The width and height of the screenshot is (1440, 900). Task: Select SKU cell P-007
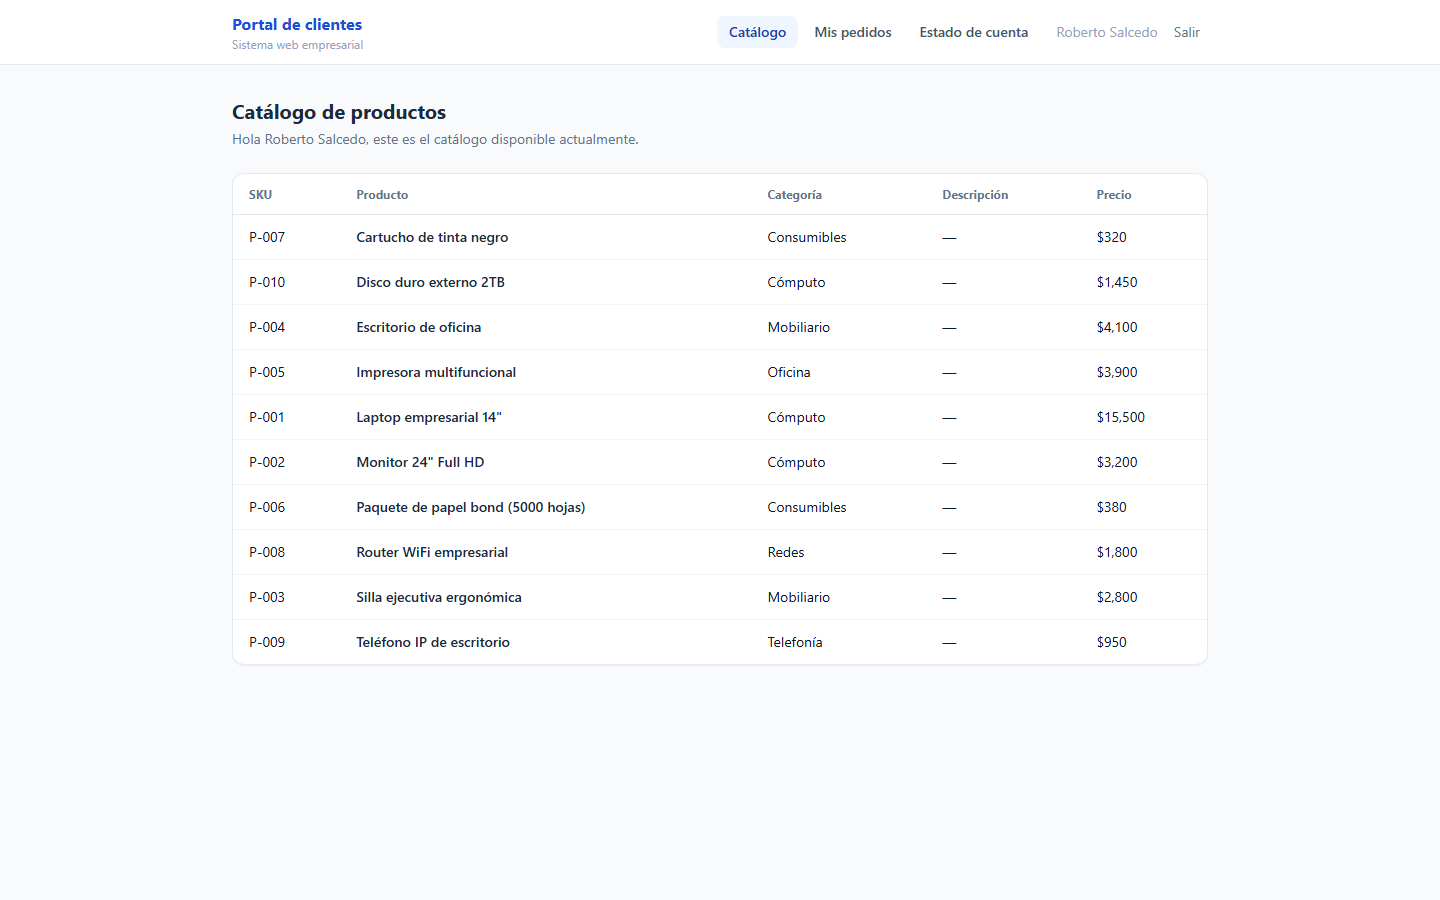(267, 237)
